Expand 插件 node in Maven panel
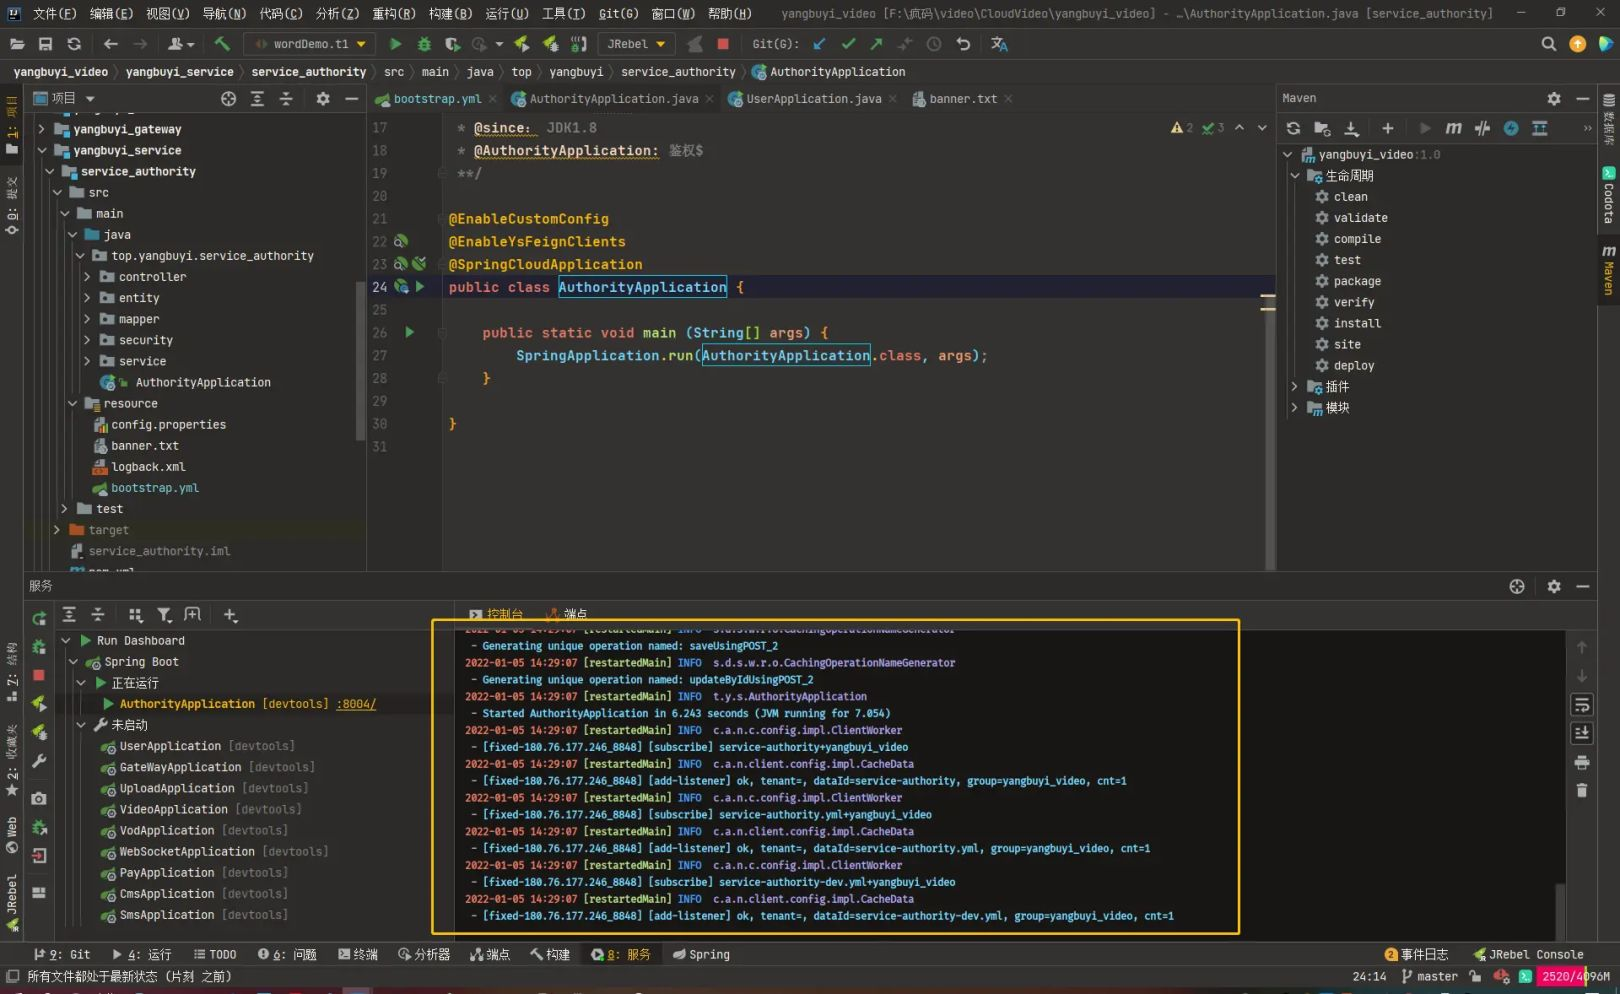1620x994 pixels. 1295,387
